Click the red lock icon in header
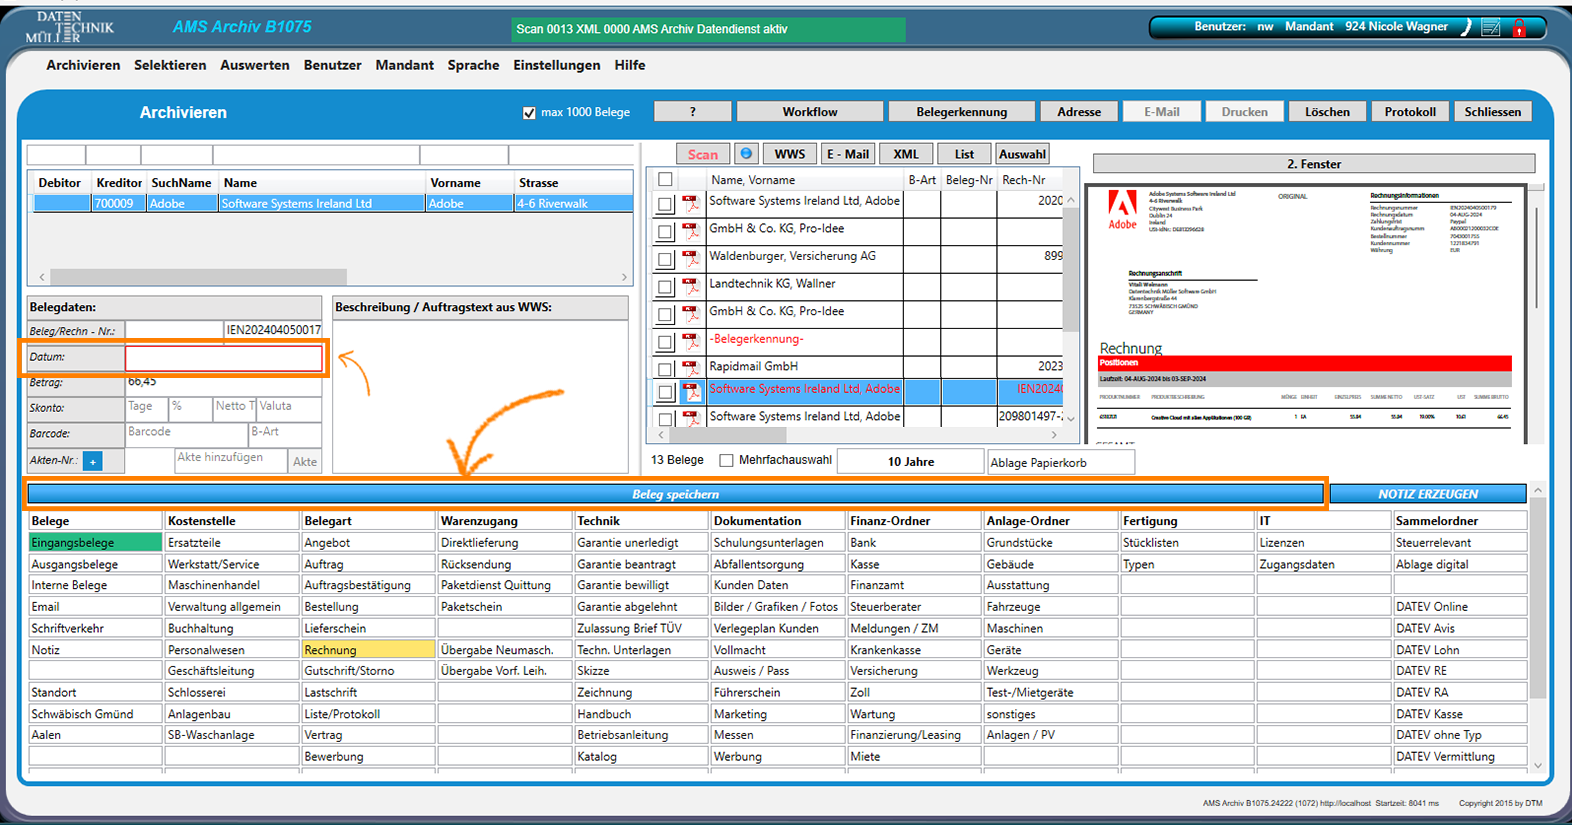The height and width of the screenshot is (825, 1572). coord(1519,28)
